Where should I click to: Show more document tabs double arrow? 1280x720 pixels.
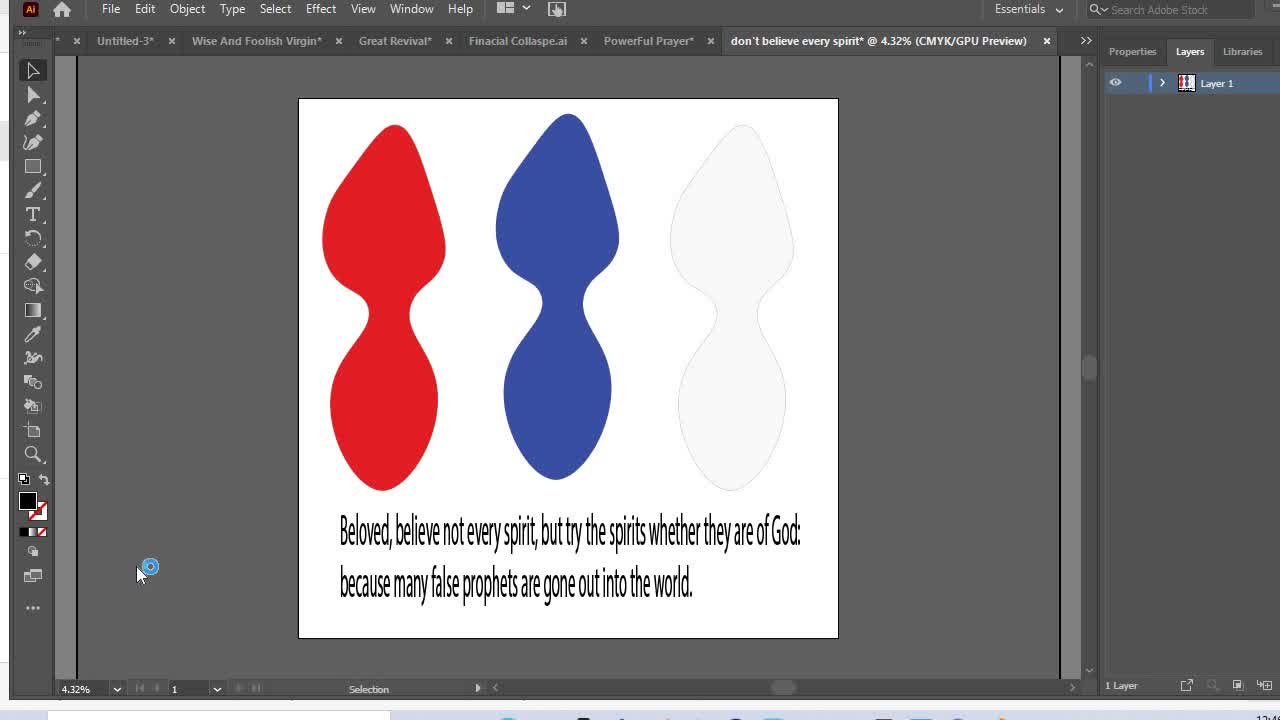1086,41
